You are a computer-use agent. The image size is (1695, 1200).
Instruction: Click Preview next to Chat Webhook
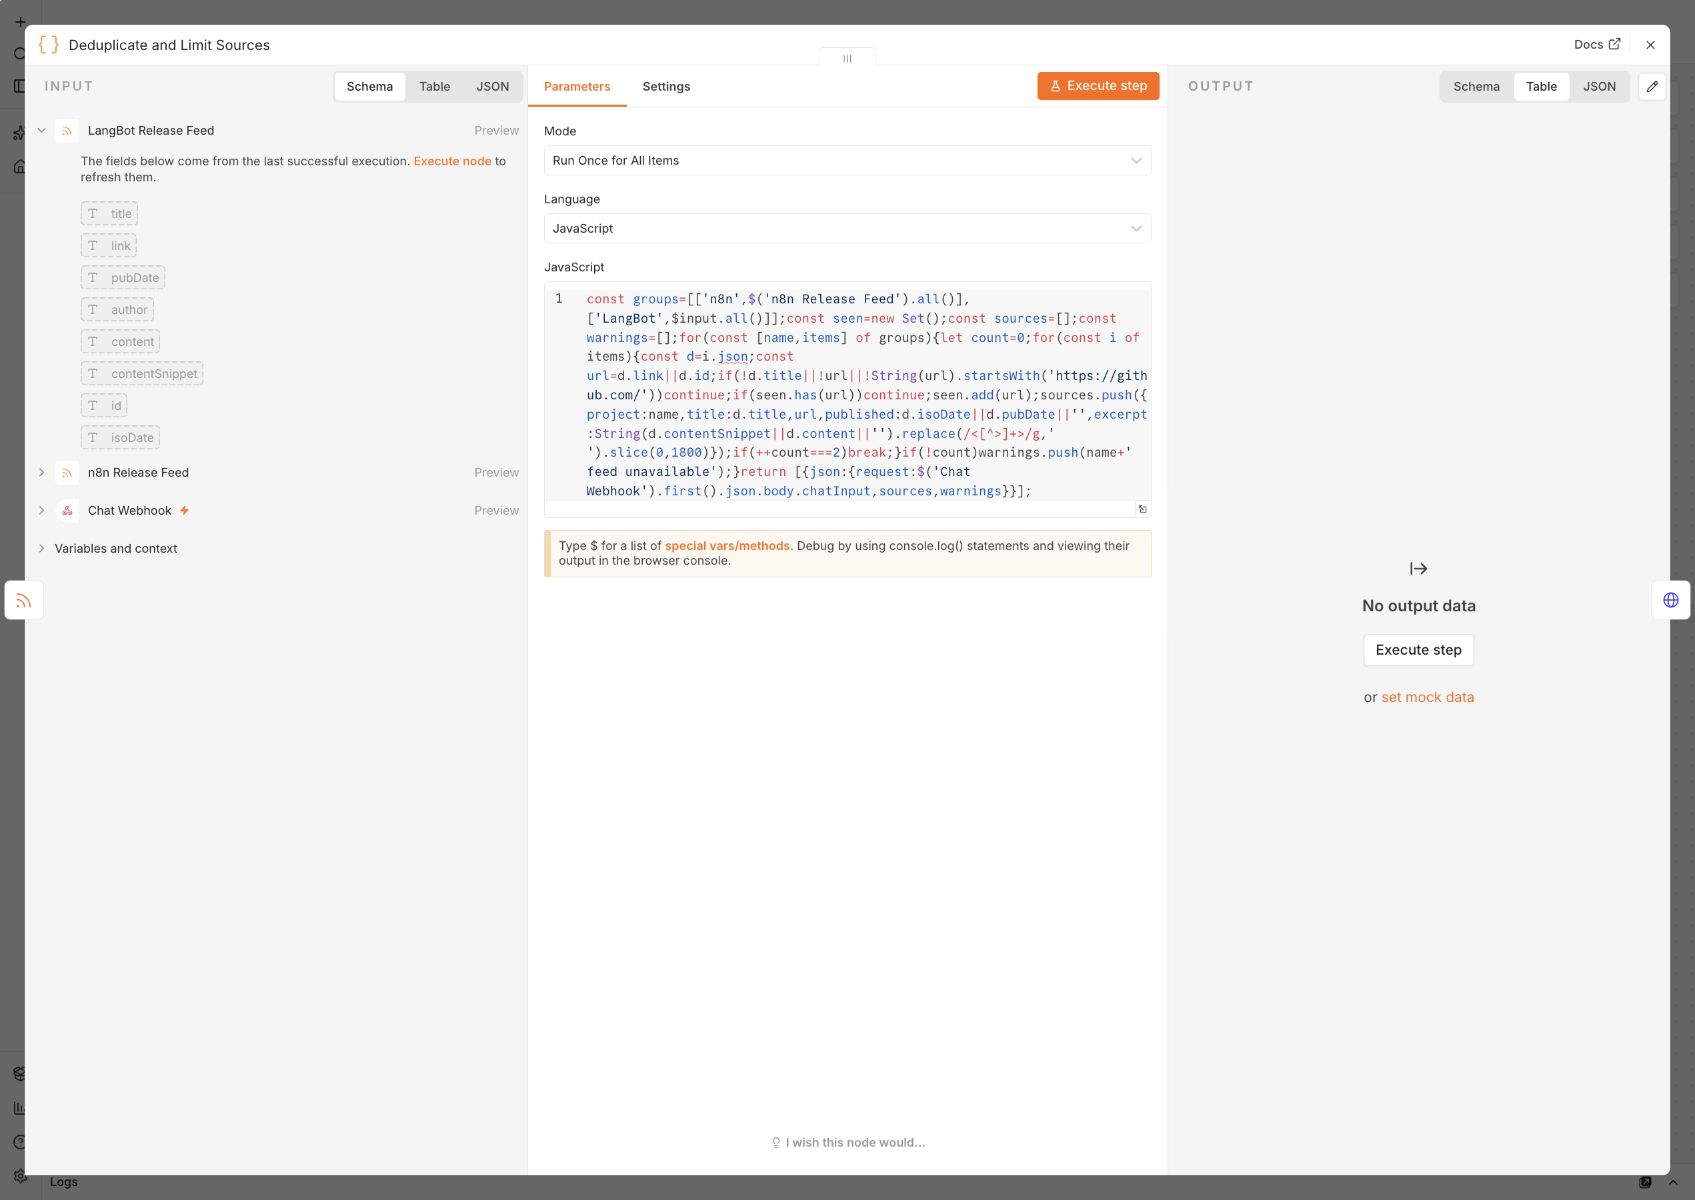coord(496,511)
